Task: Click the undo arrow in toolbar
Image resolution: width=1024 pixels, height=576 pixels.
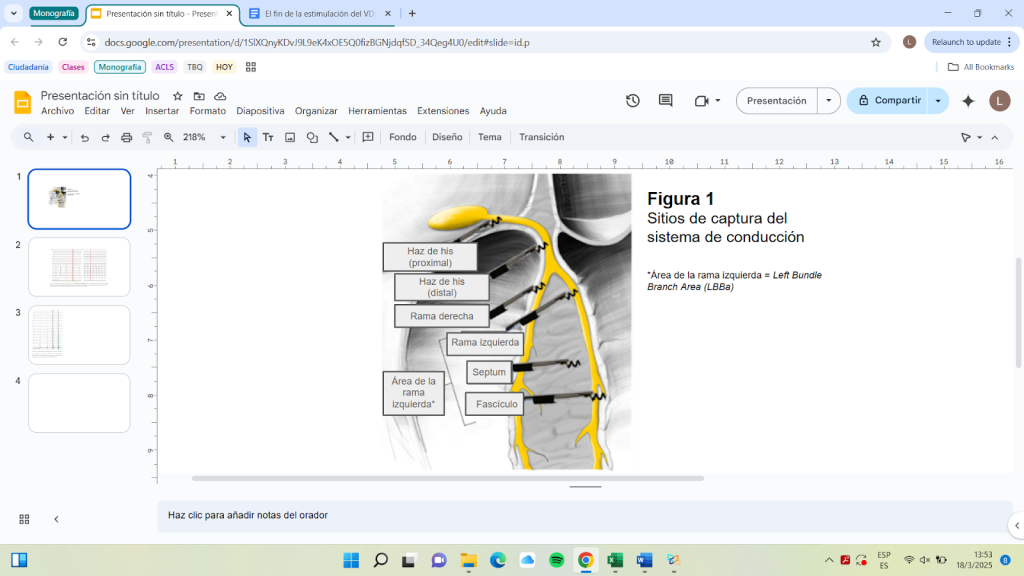Action: [85, 138]
